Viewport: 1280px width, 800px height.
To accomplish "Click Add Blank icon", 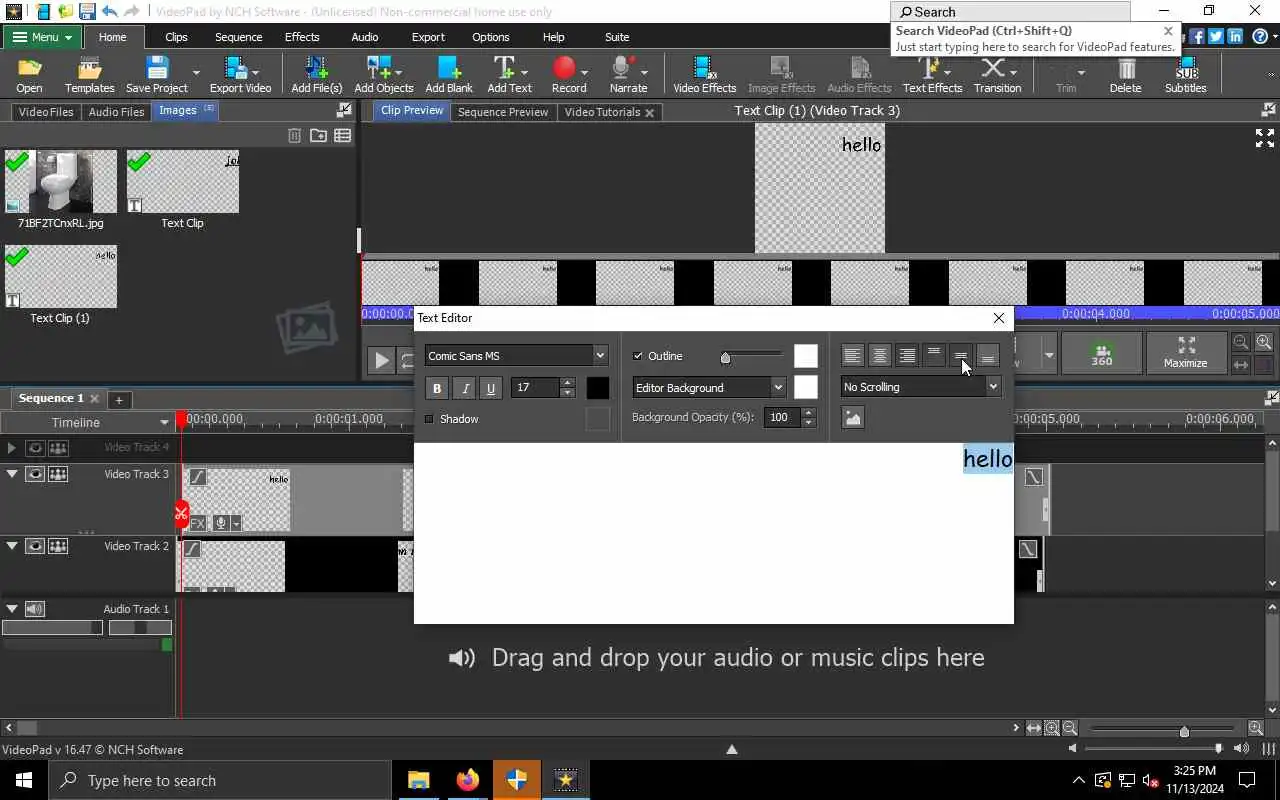I will coord(449,68).
